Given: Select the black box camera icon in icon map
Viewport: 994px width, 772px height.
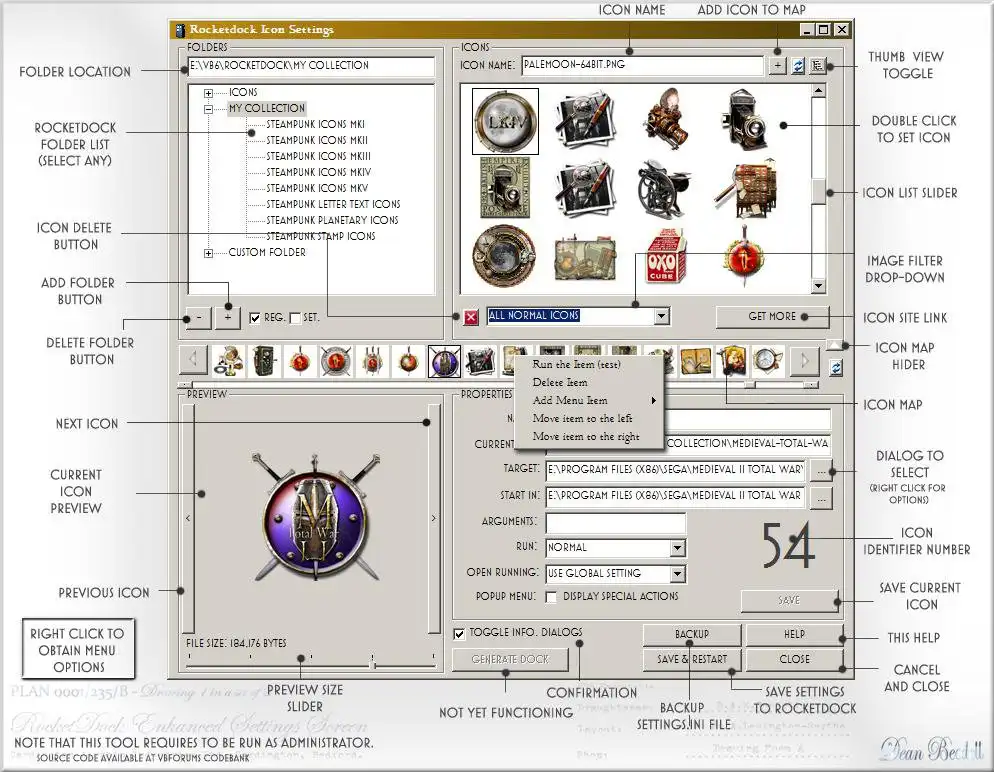Looking at the screenshot, I should [x=264, y=361].
